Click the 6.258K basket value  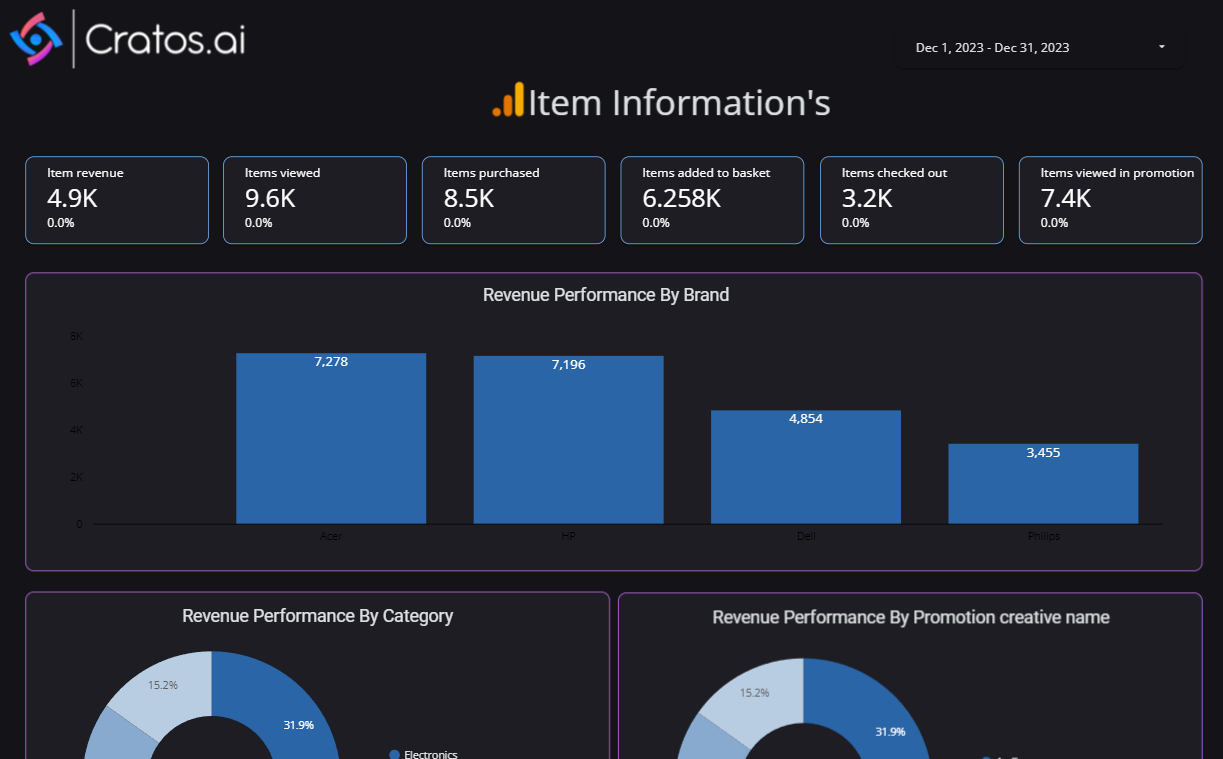pos(682,198)
